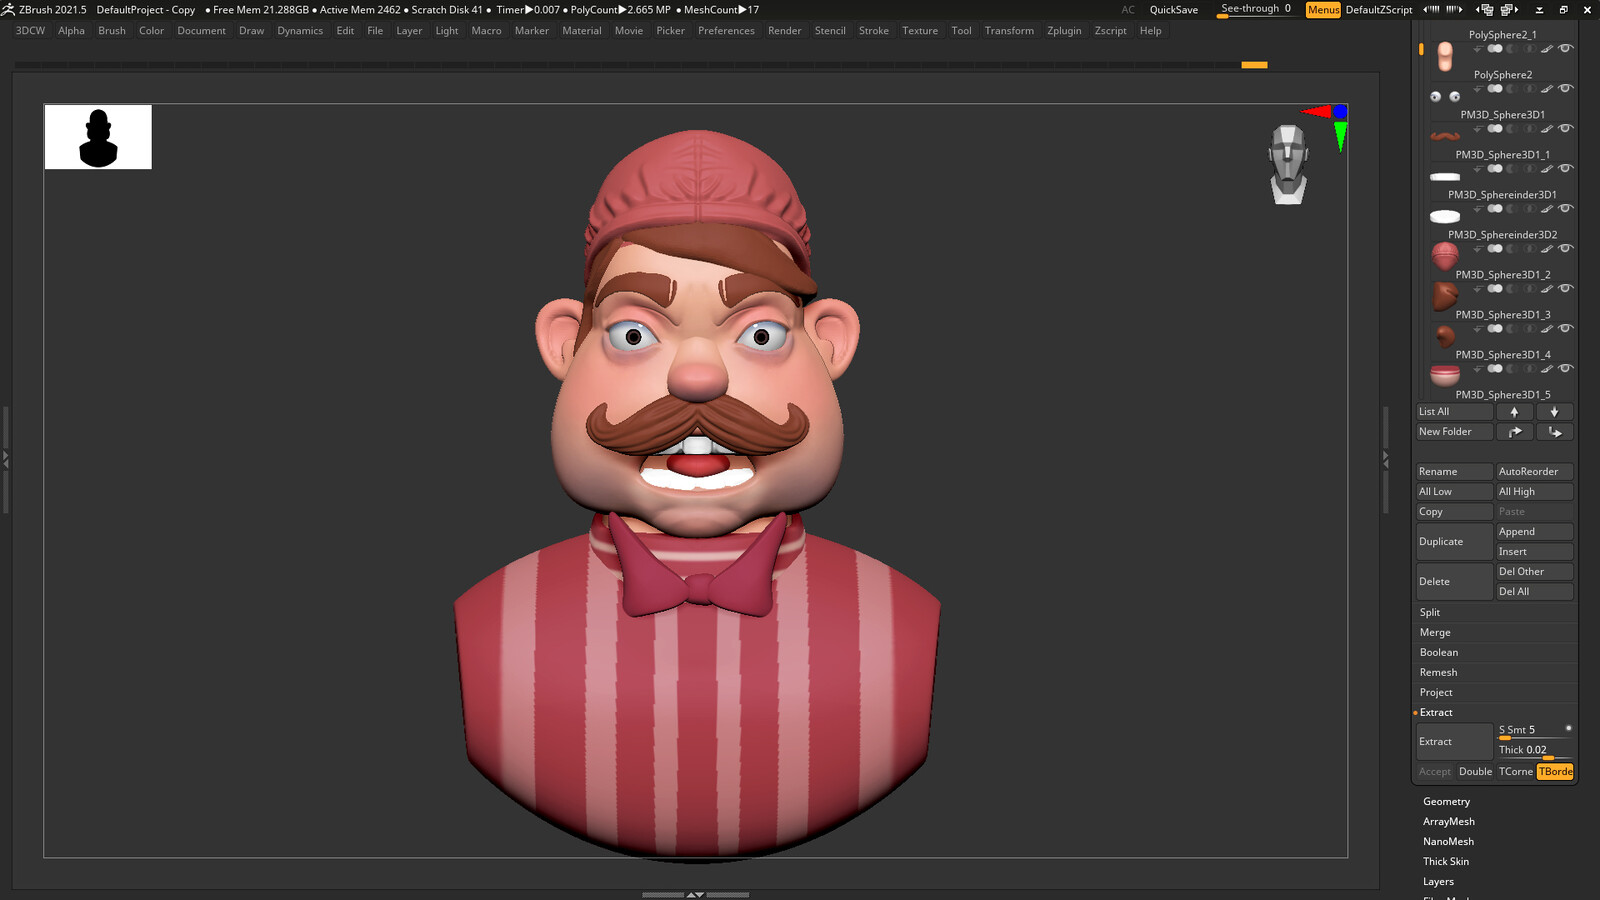Click the Append button
This screenshot has width=1600, height=900.
click(x=1534, y=532)
